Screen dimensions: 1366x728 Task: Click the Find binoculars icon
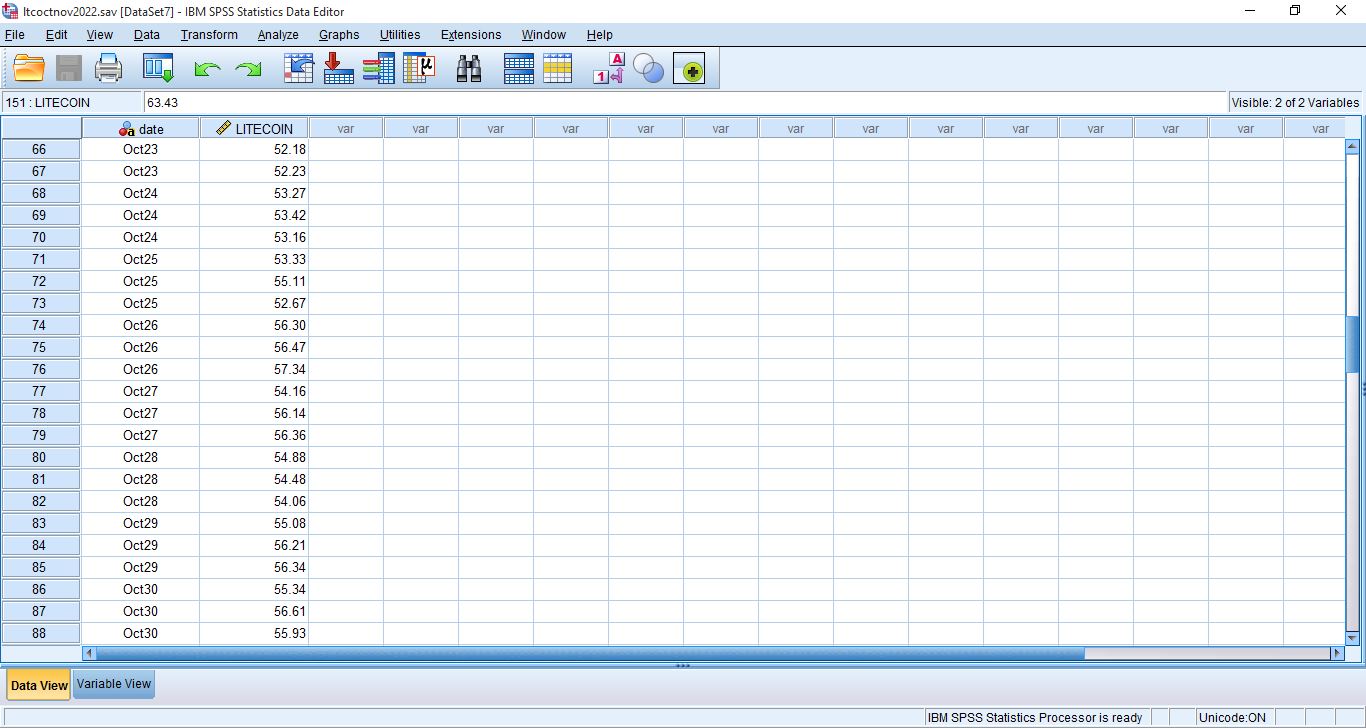pos(469,68)
